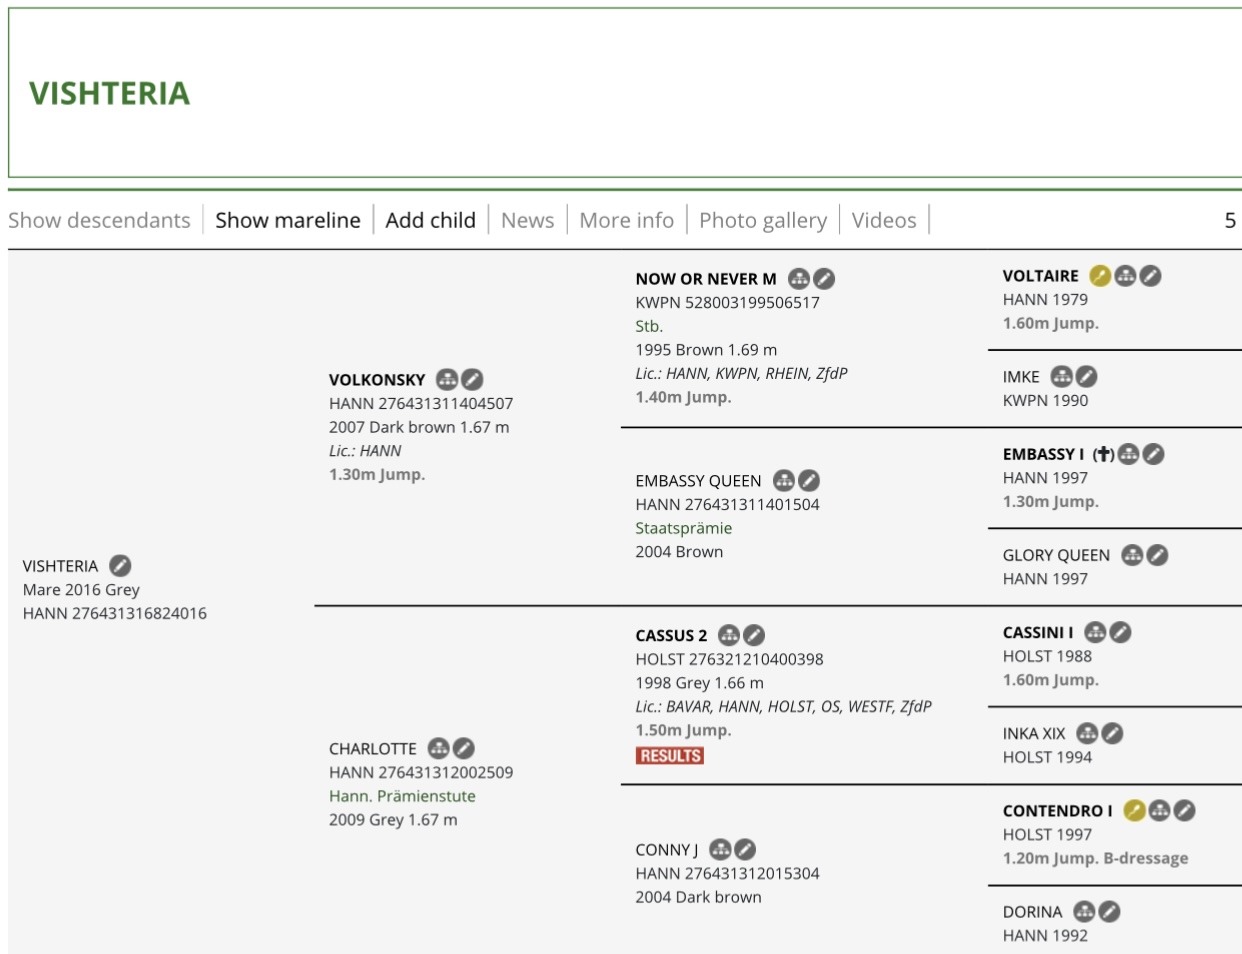Open pedigree icon next to CASSUS 2

729,635
